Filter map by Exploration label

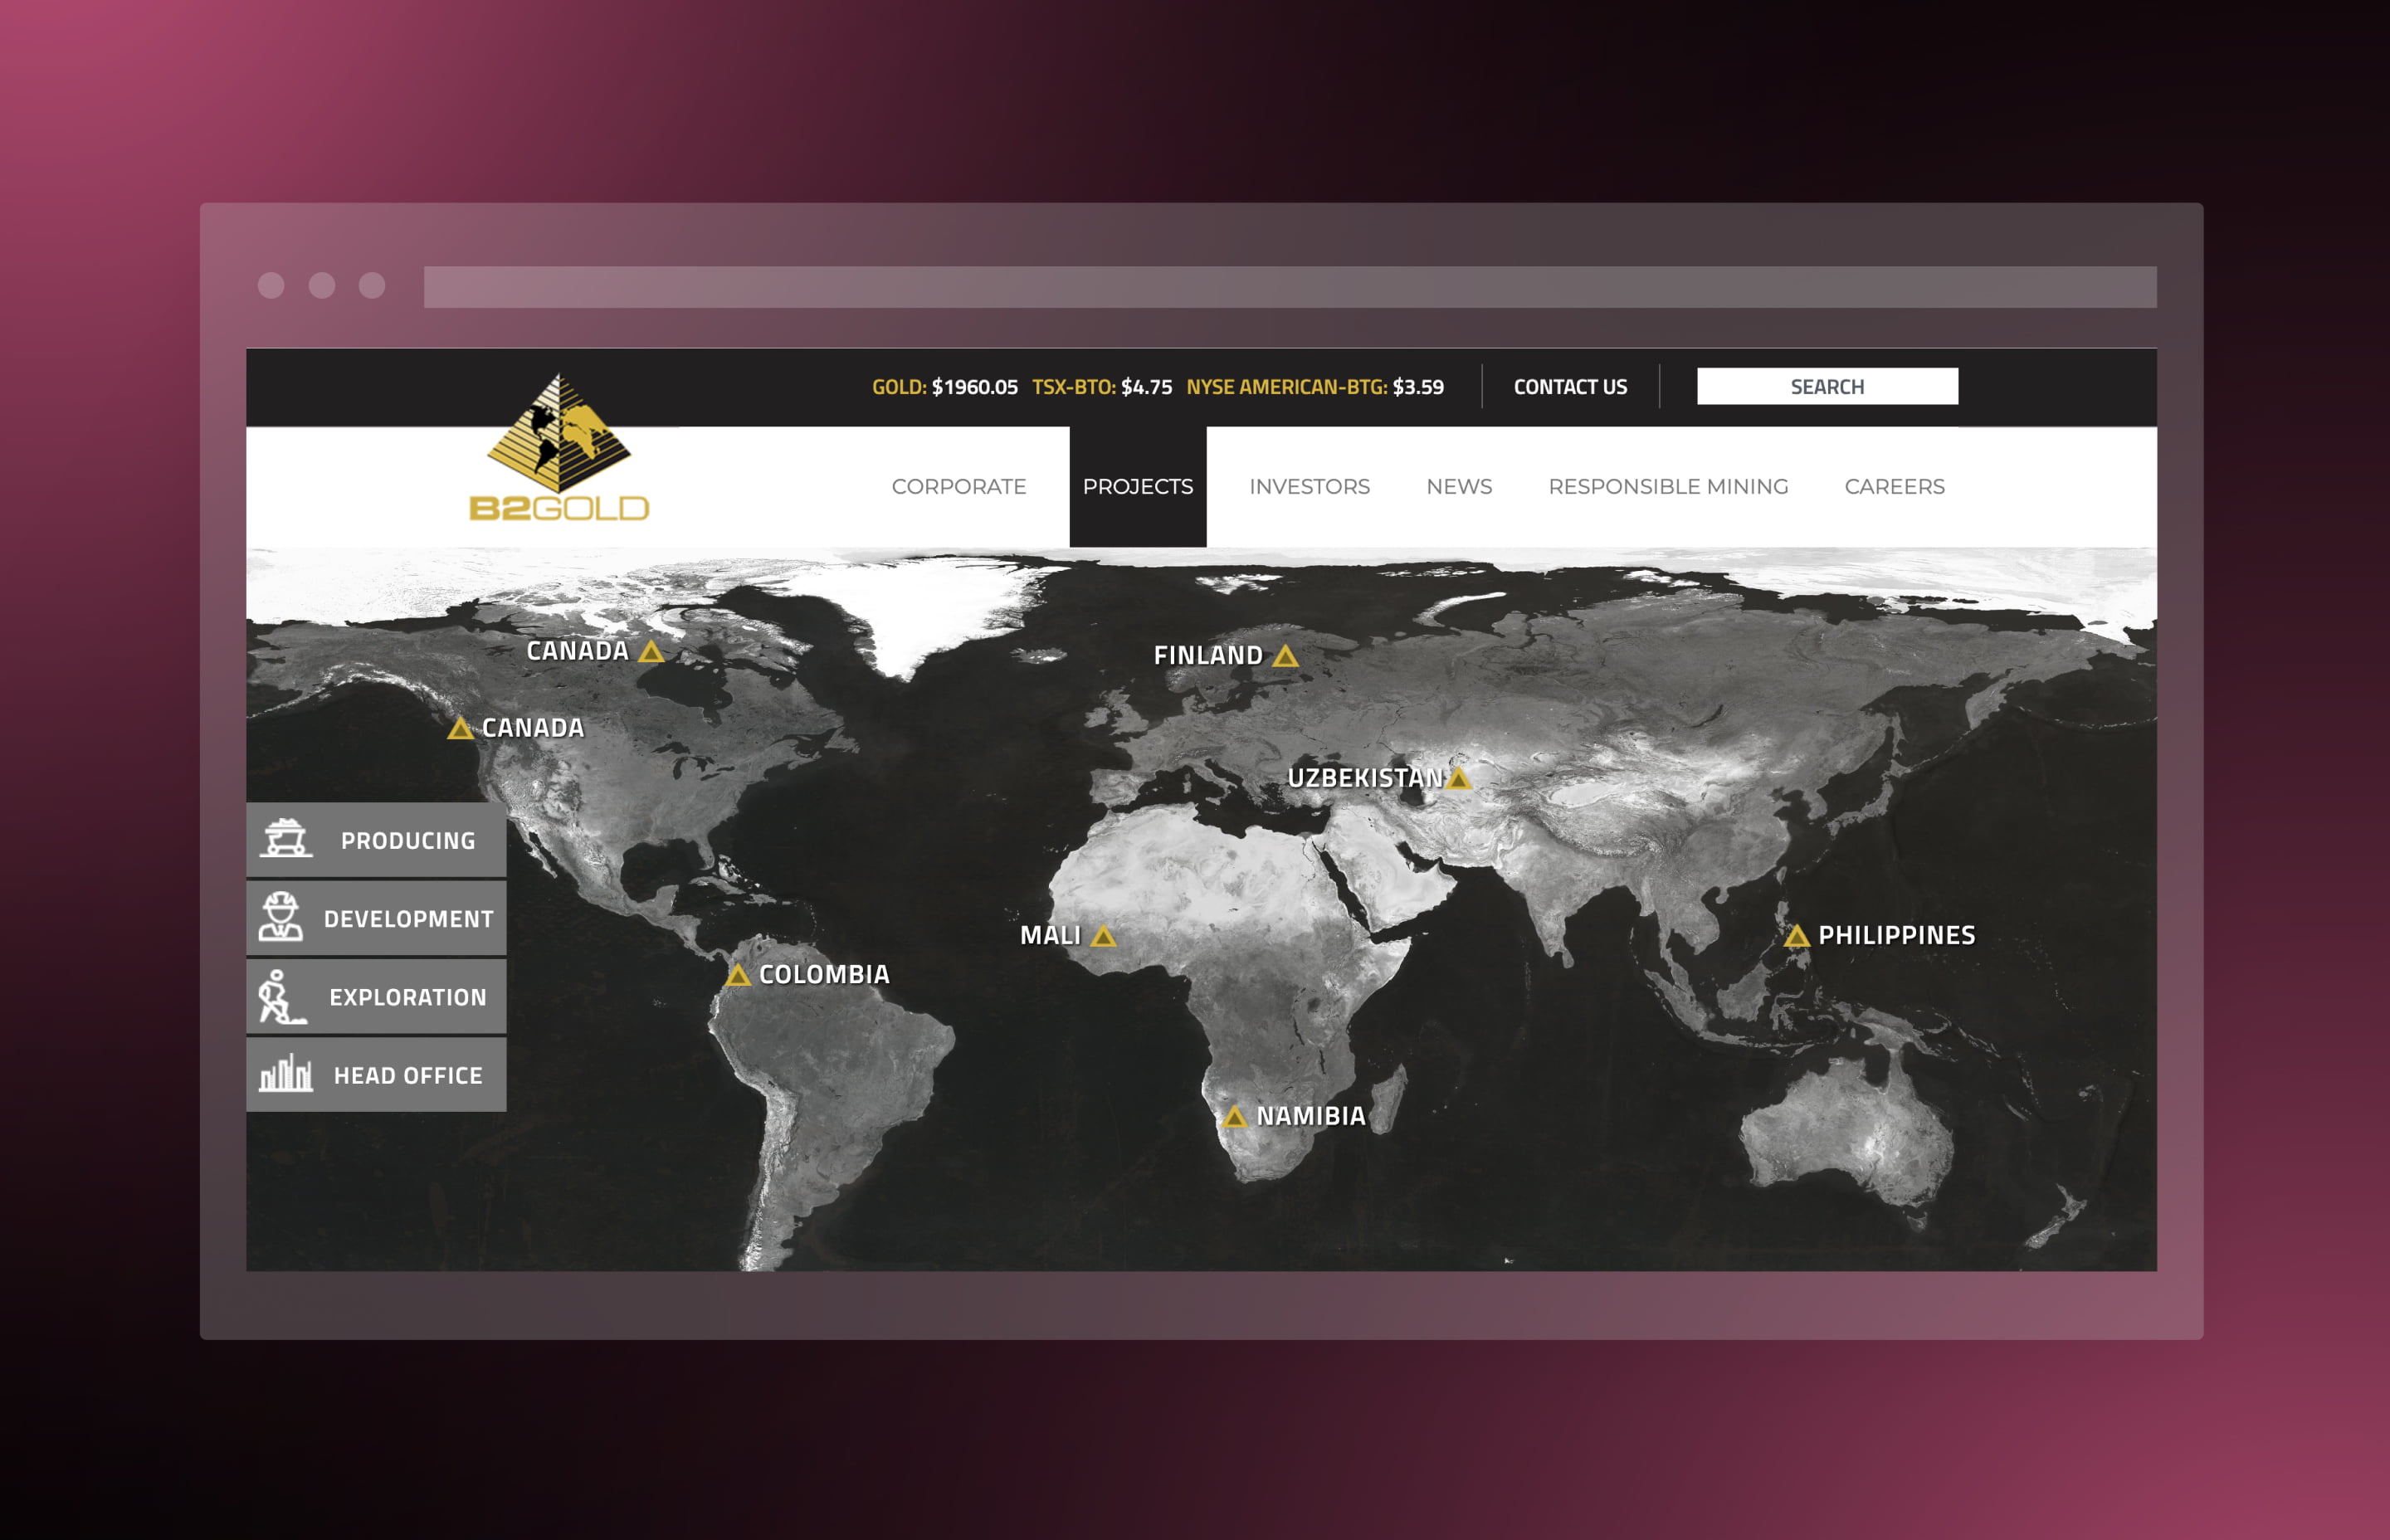coord(408,997)
